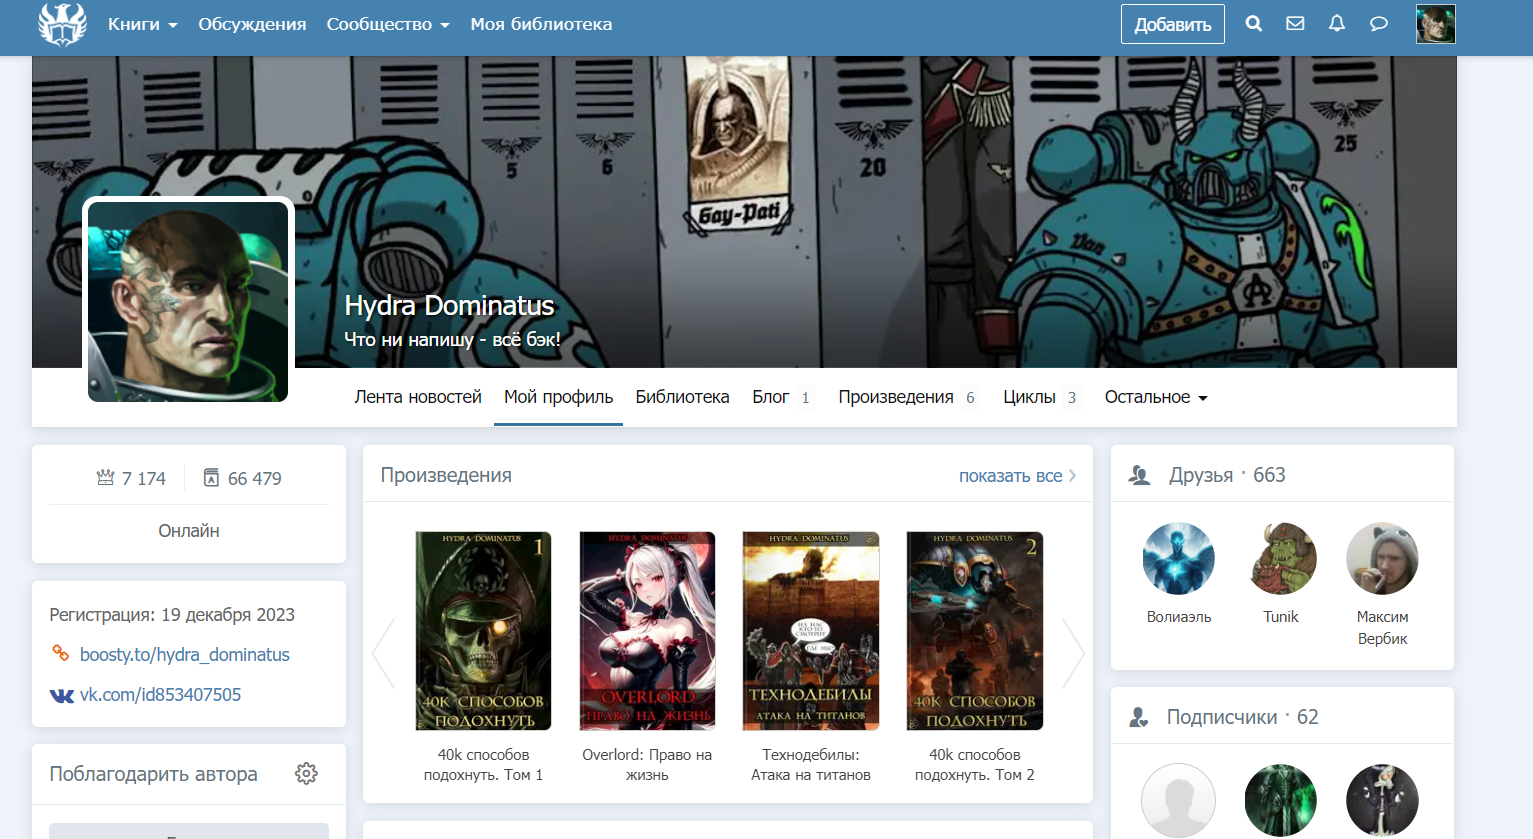Open friend Максим Вербик's avatar
1533x839 pixels.
pos(1382,559)
